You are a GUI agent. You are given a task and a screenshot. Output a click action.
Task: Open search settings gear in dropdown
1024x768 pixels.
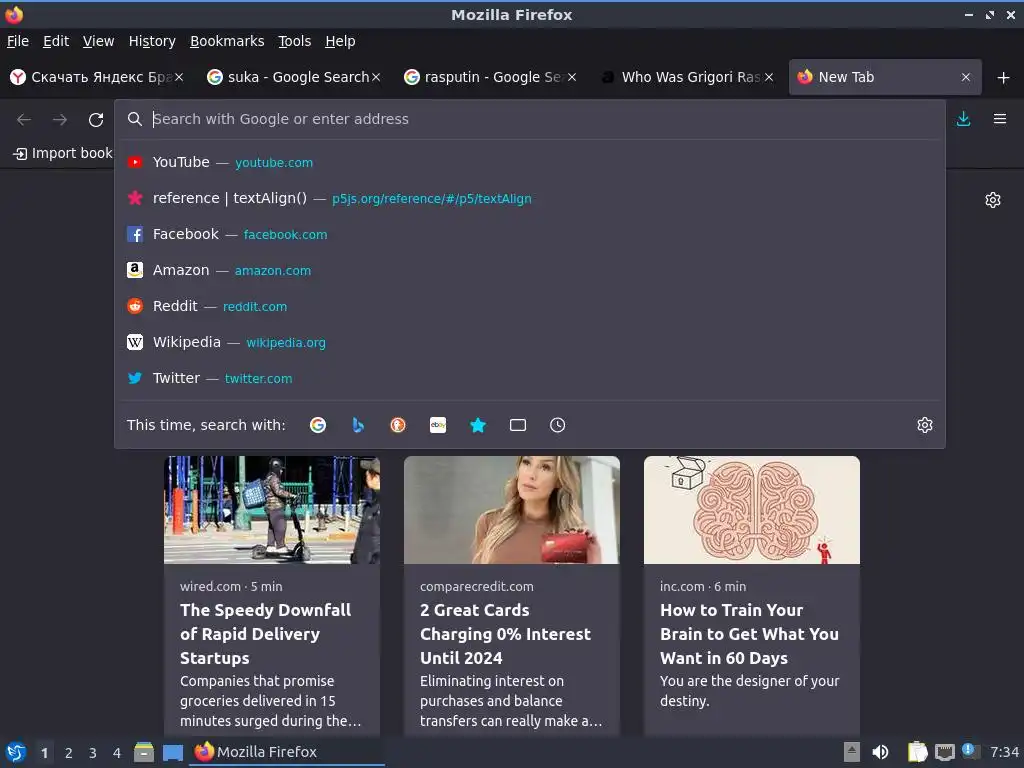[x=925, y=425]
